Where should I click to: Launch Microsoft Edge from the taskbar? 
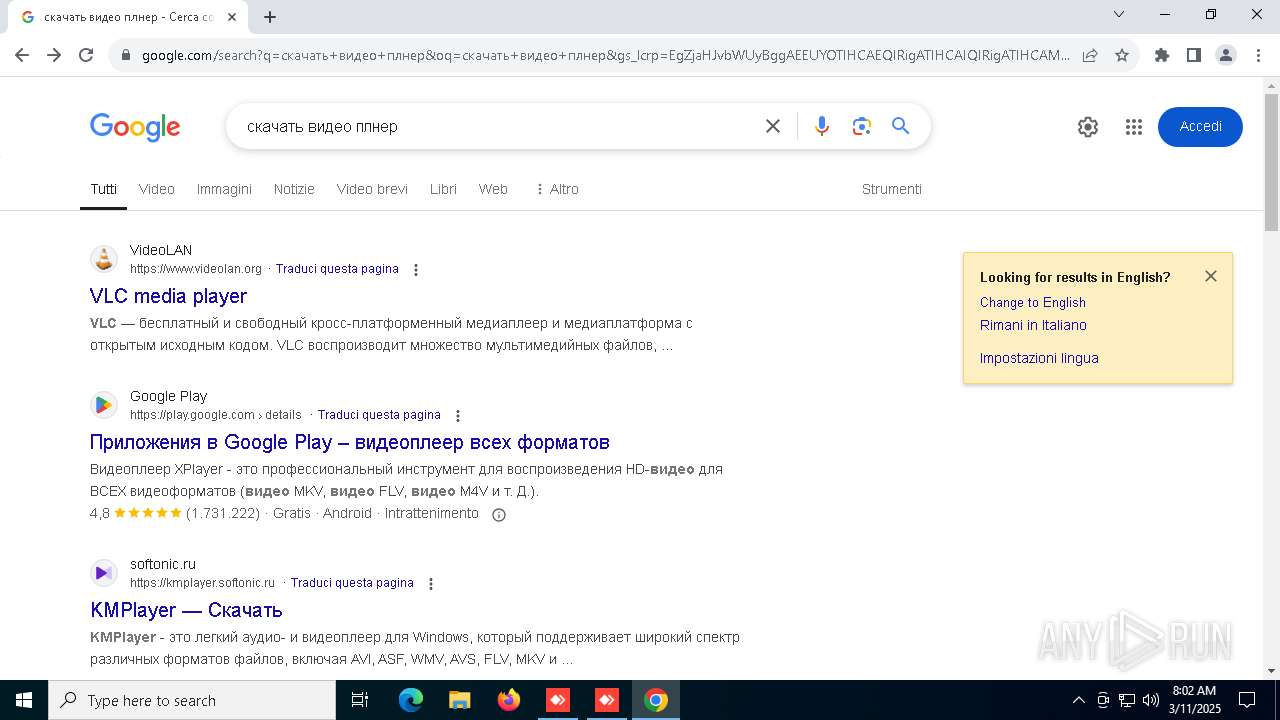(x=411, y=700)
